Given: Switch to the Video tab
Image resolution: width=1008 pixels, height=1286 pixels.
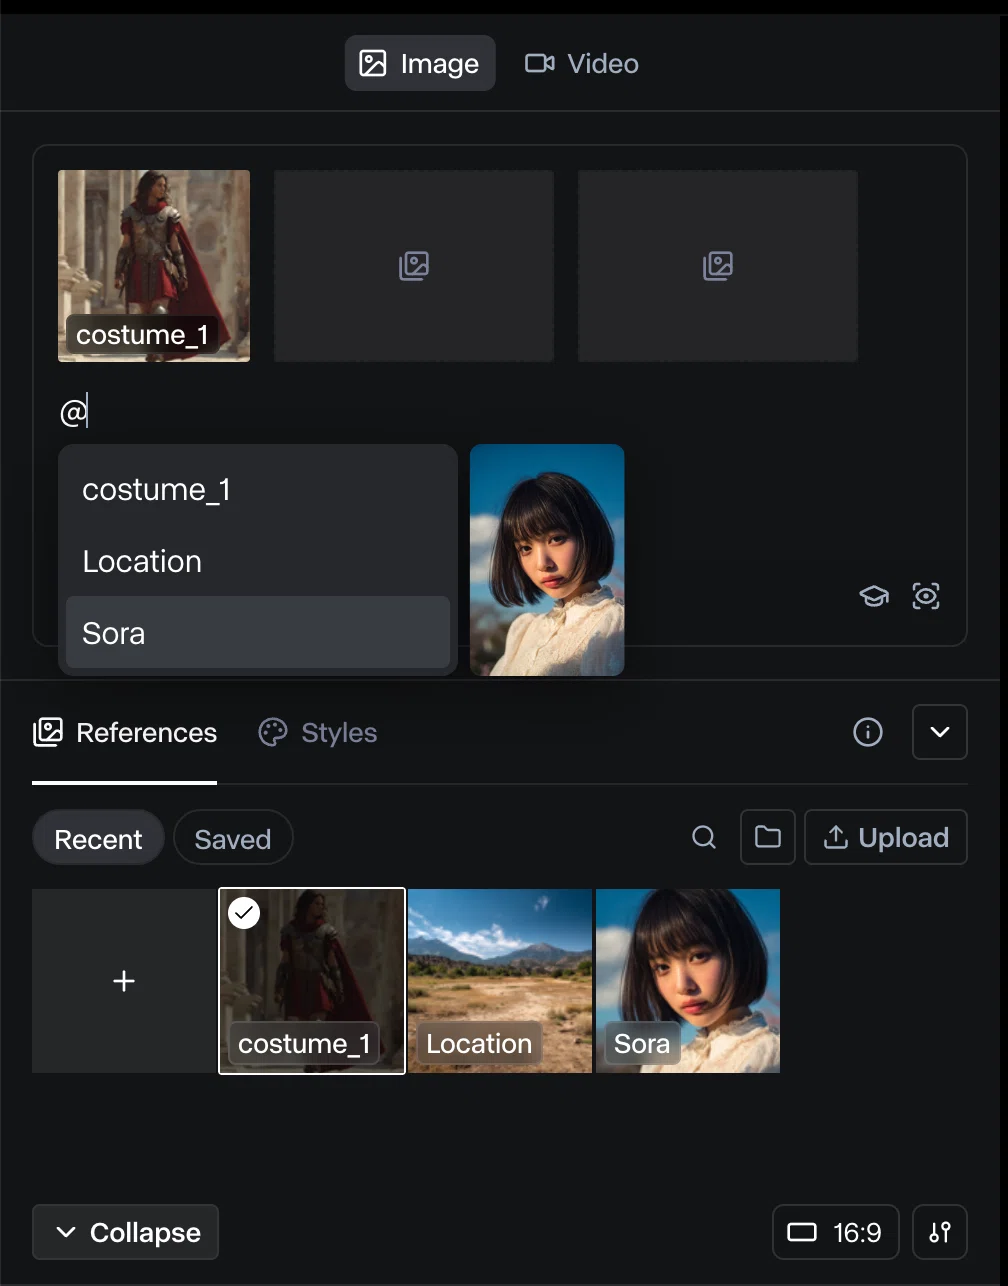Looking at the screenshot, I should click(582, 64).
